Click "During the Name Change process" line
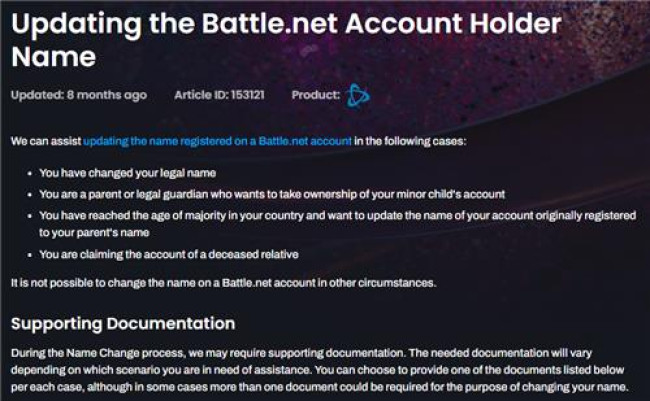This screenshot has height=401, width=650. tap(301, 353)
